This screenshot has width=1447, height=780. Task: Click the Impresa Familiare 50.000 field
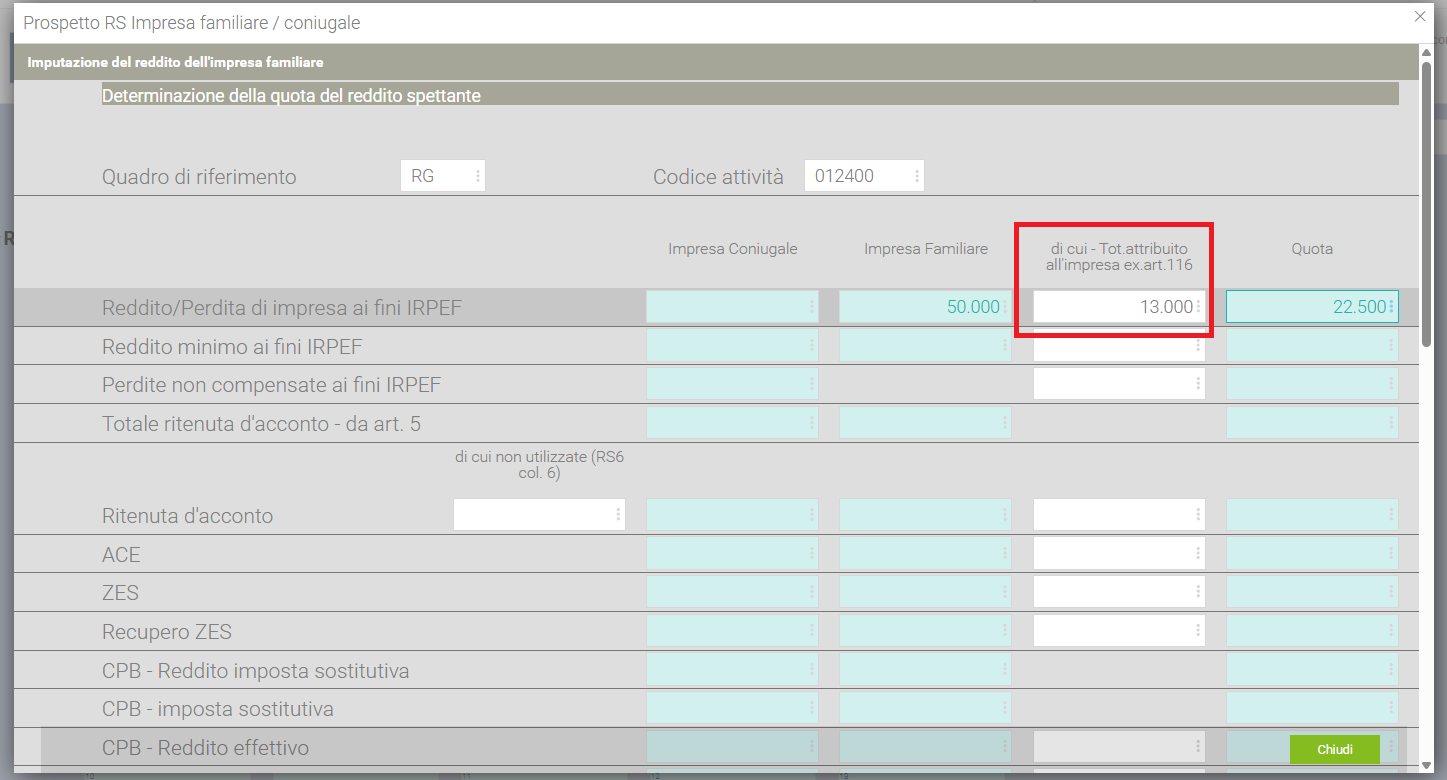pos(925,307)
